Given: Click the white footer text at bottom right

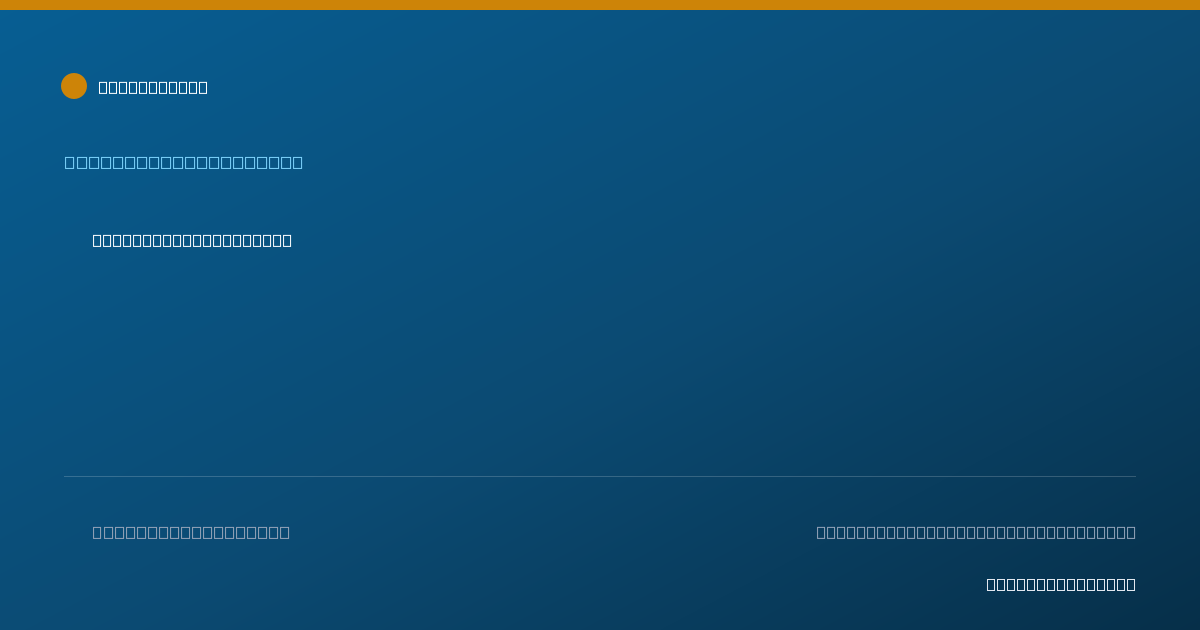Looking at the screenshot, I should (x=1061, y=584).
